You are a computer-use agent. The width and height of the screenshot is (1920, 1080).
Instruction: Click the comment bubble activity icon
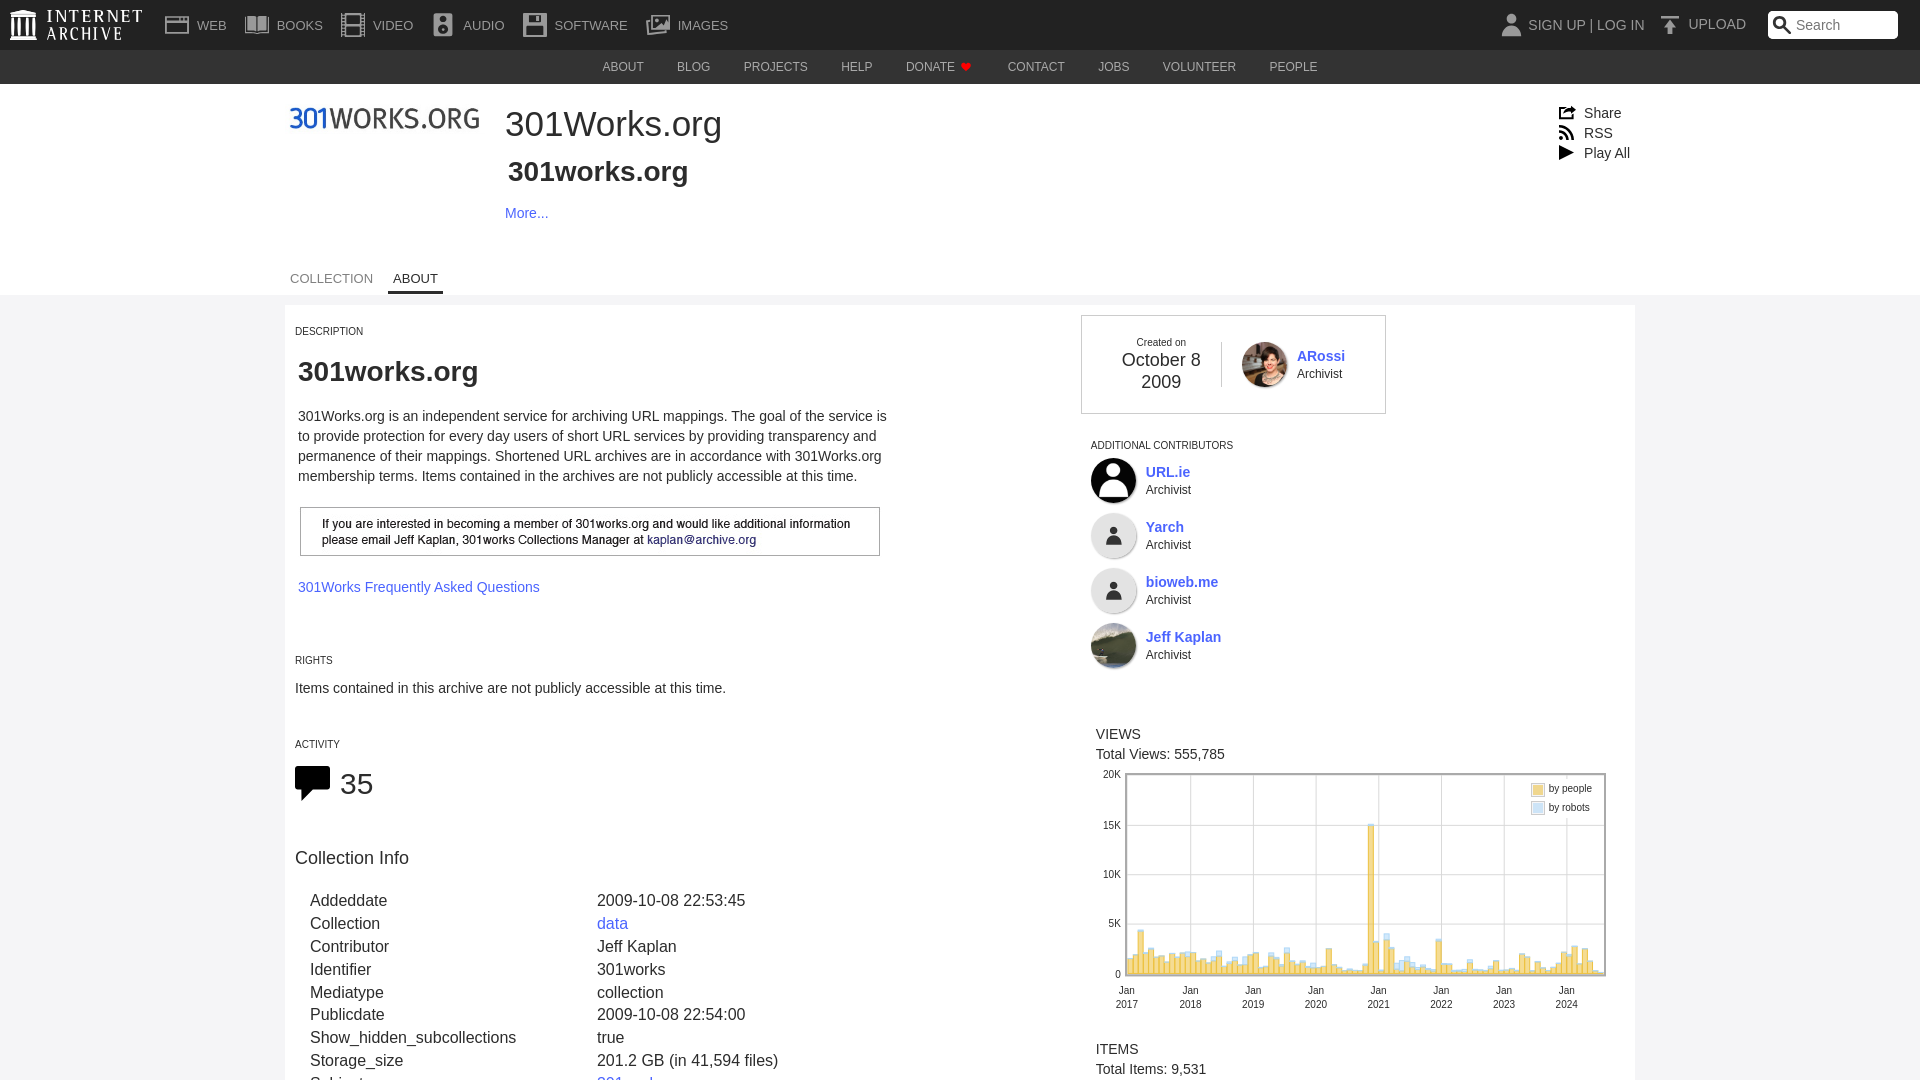pos(312,783)
